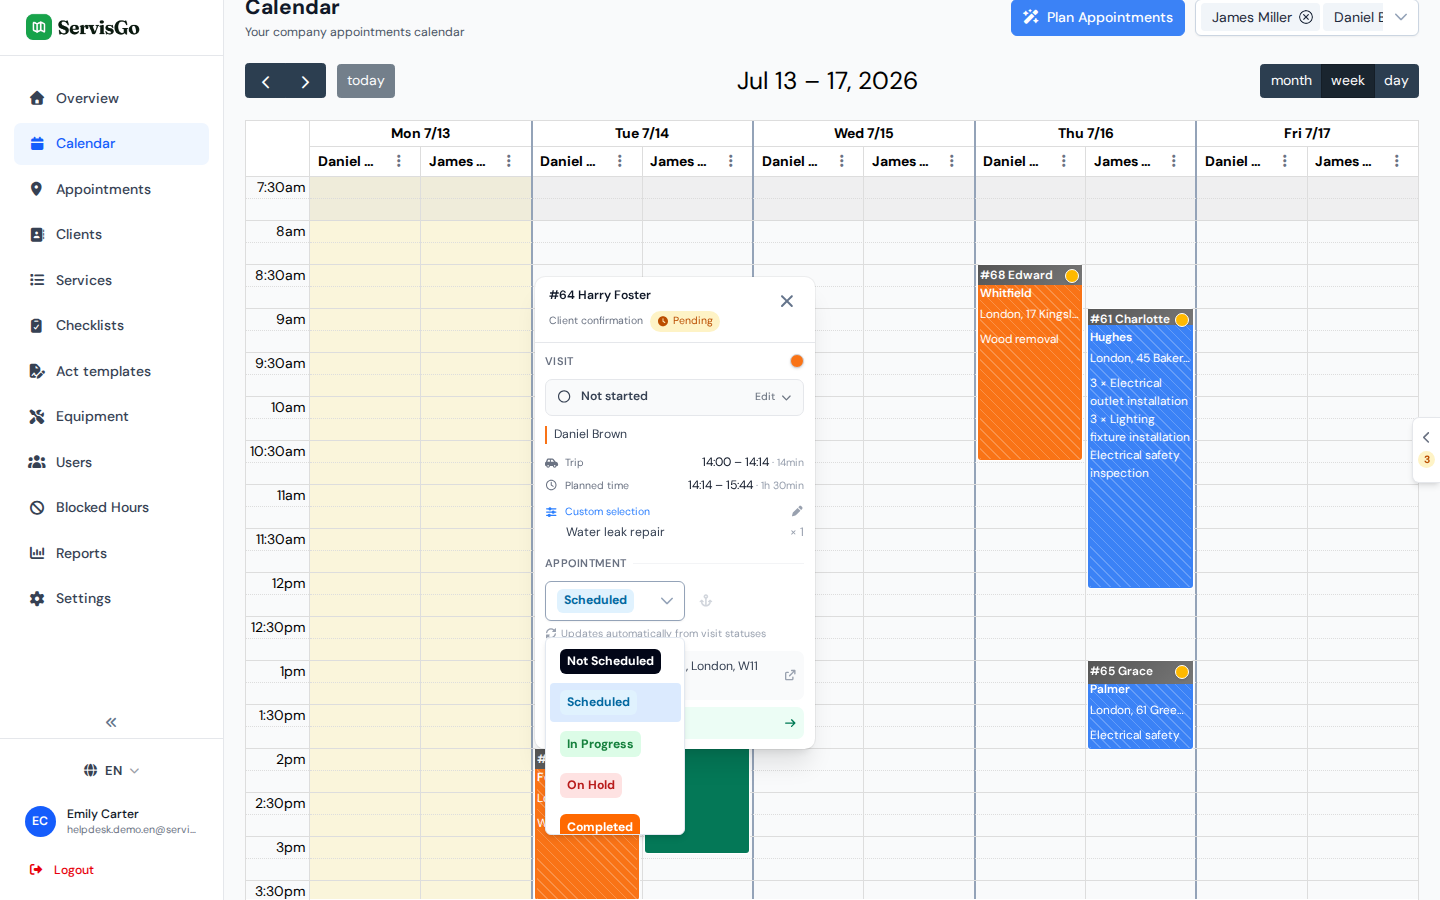Screen dimensions: 1440x900
Task: Click the Reports chart icon
Action: 37,553
